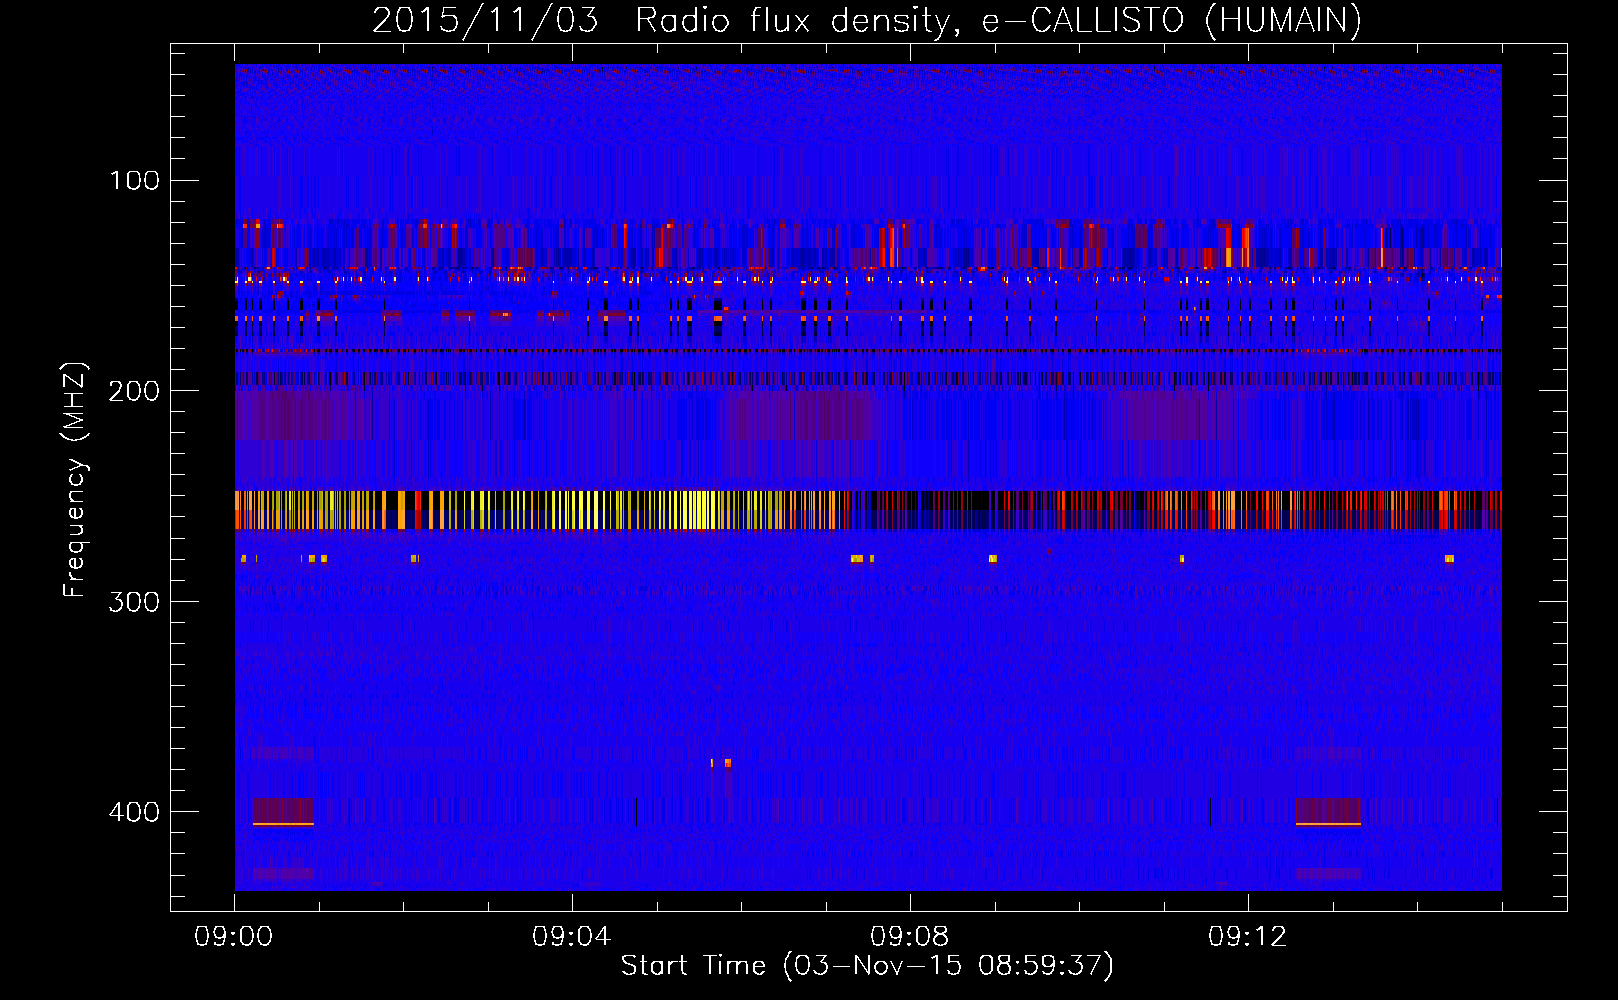Select the 400 frequency tick label
The width and height of the screenshot is (1618, 1000).
[134, 811]
